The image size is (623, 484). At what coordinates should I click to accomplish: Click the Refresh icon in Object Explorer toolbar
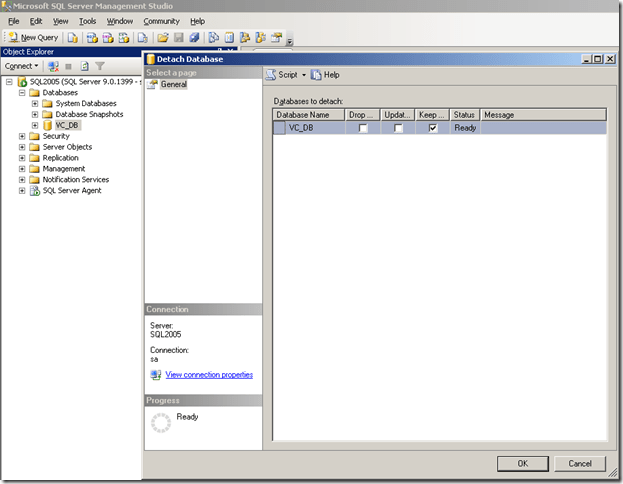click(85, 66)
